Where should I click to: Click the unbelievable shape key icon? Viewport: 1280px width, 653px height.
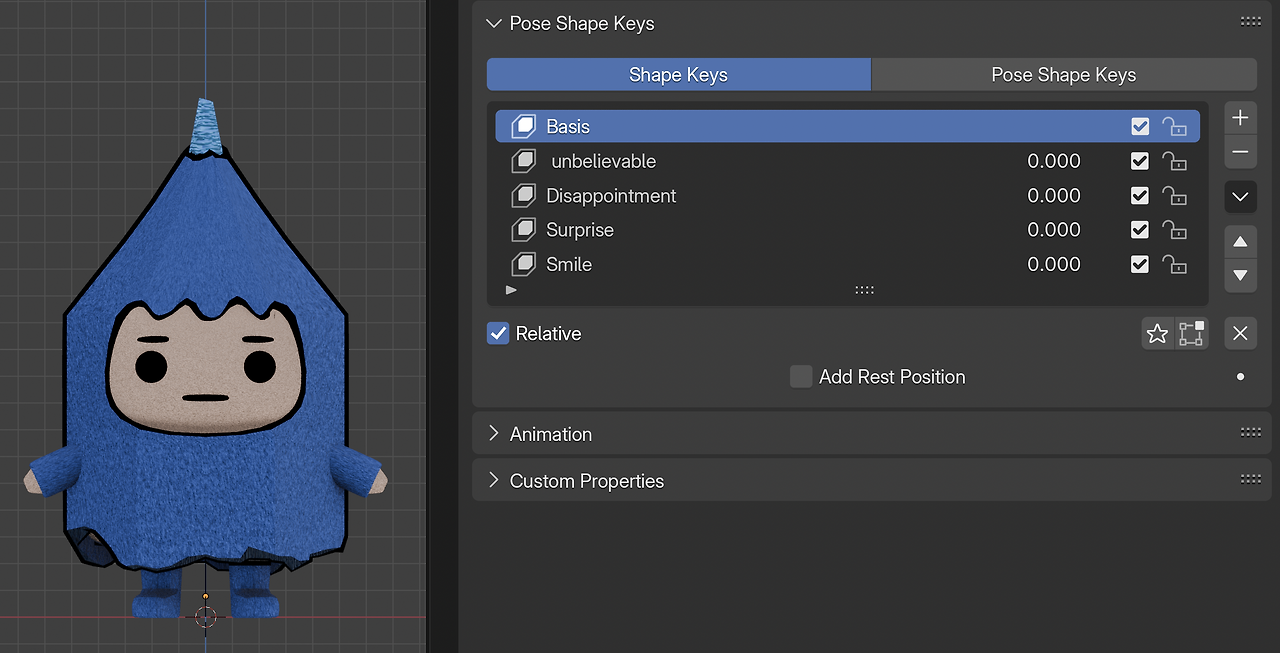click(x=524, y=161)
